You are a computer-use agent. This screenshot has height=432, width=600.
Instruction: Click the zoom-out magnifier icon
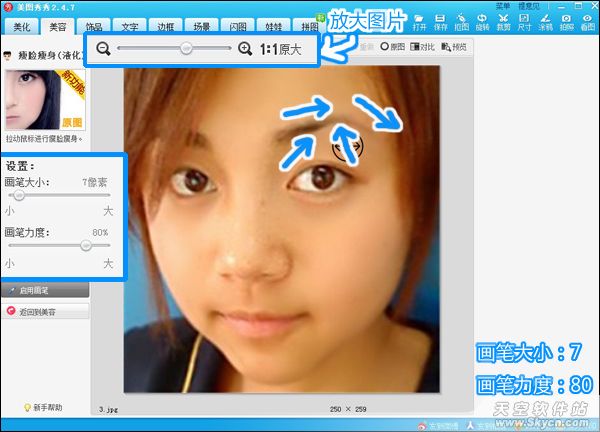click(x=103, y=49)
